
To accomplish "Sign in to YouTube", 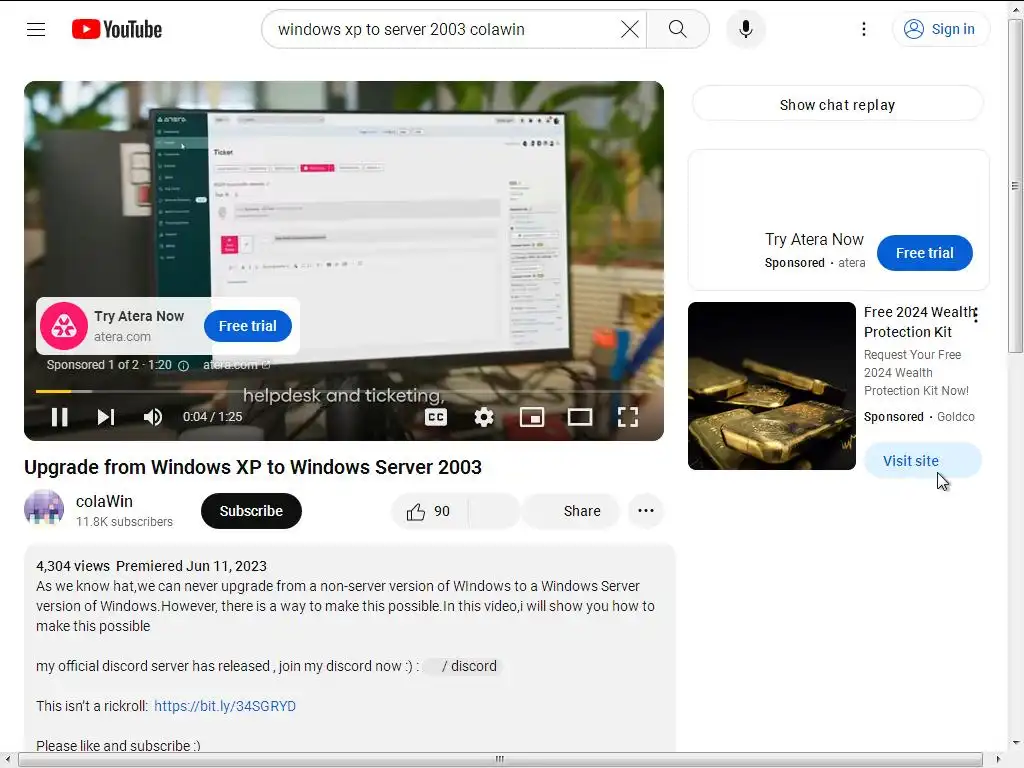I will [x=940, y=29].
